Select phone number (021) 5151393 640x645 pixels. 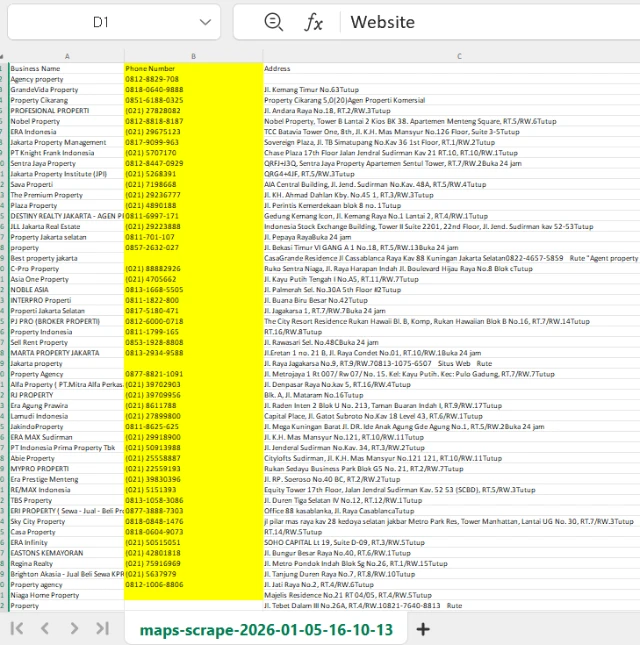[x=193, y=490]
